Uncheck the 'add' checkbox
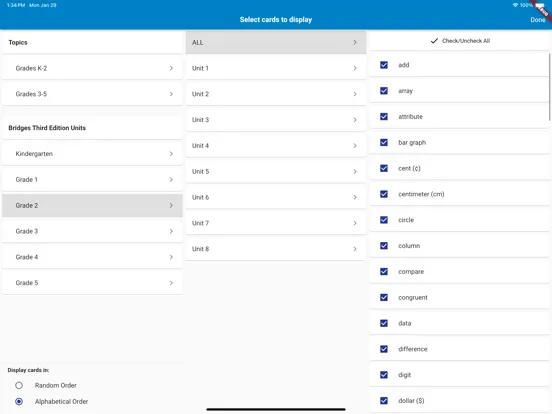Image resolution: width=552 pixels, height=414 pixels. (x=384, y=65)
